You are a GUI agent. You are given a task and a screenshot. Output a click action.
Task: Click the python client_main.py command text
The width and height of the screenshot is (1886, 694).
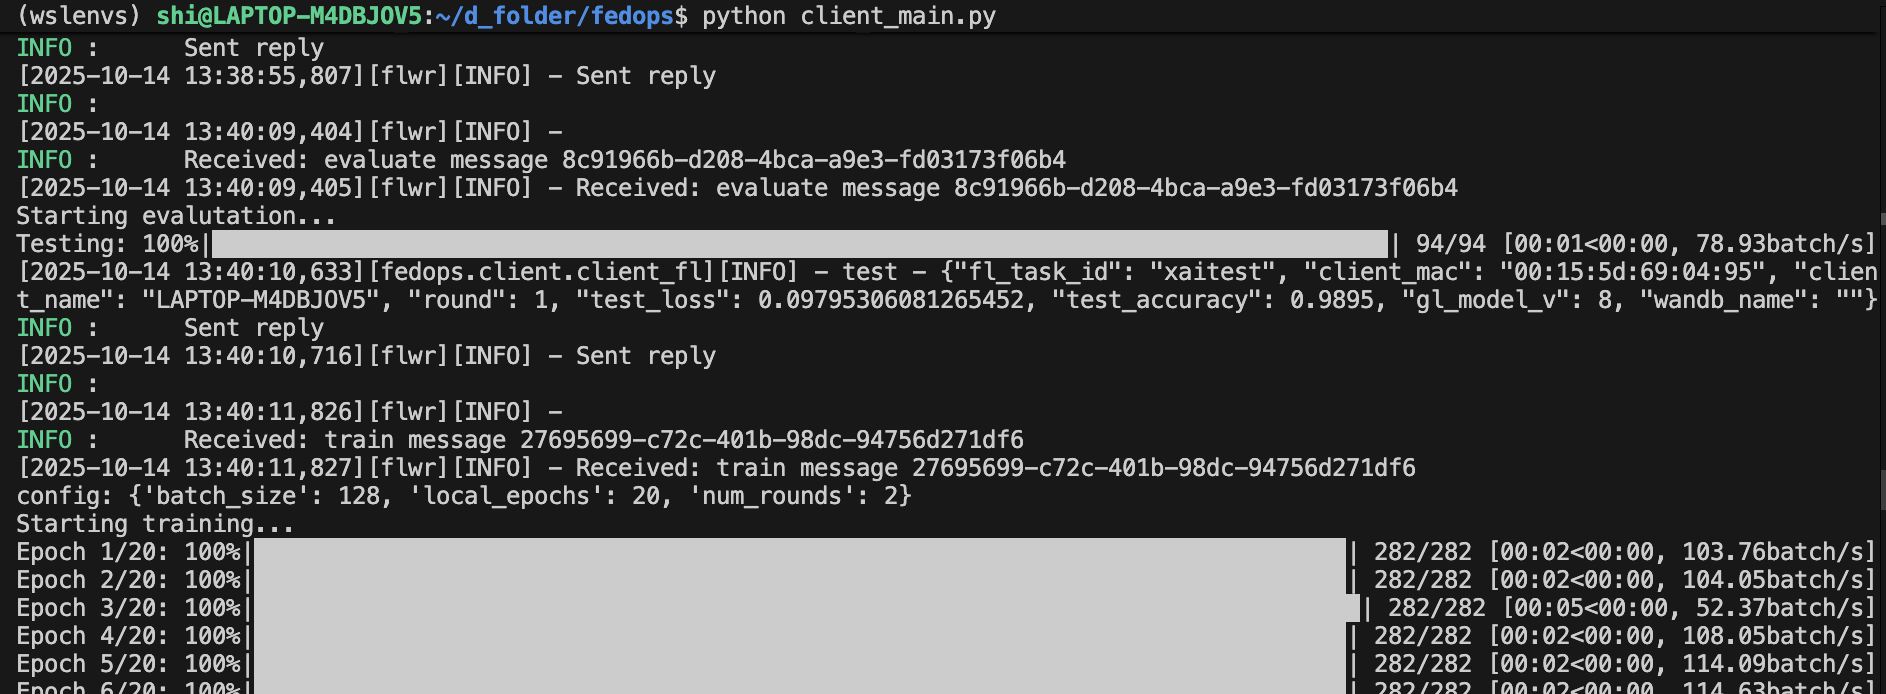click(848, 17)
